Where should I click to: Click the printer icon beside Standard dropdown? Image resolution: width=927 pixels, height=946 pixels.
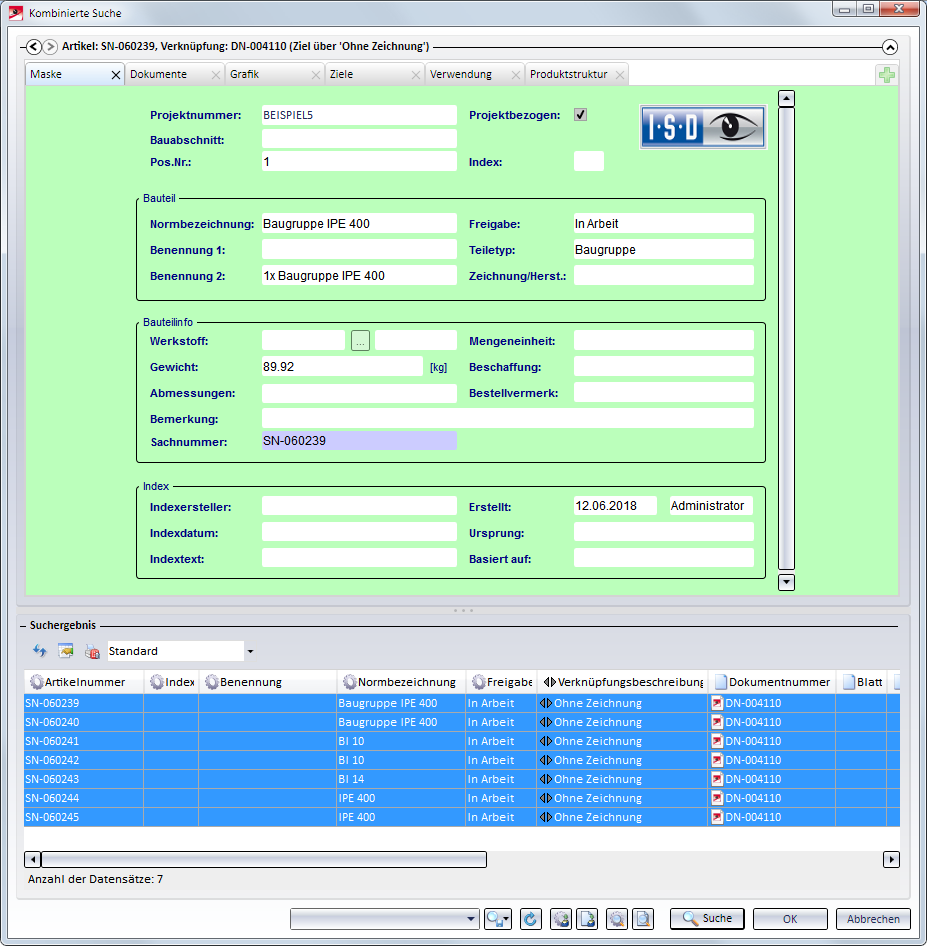92,651
